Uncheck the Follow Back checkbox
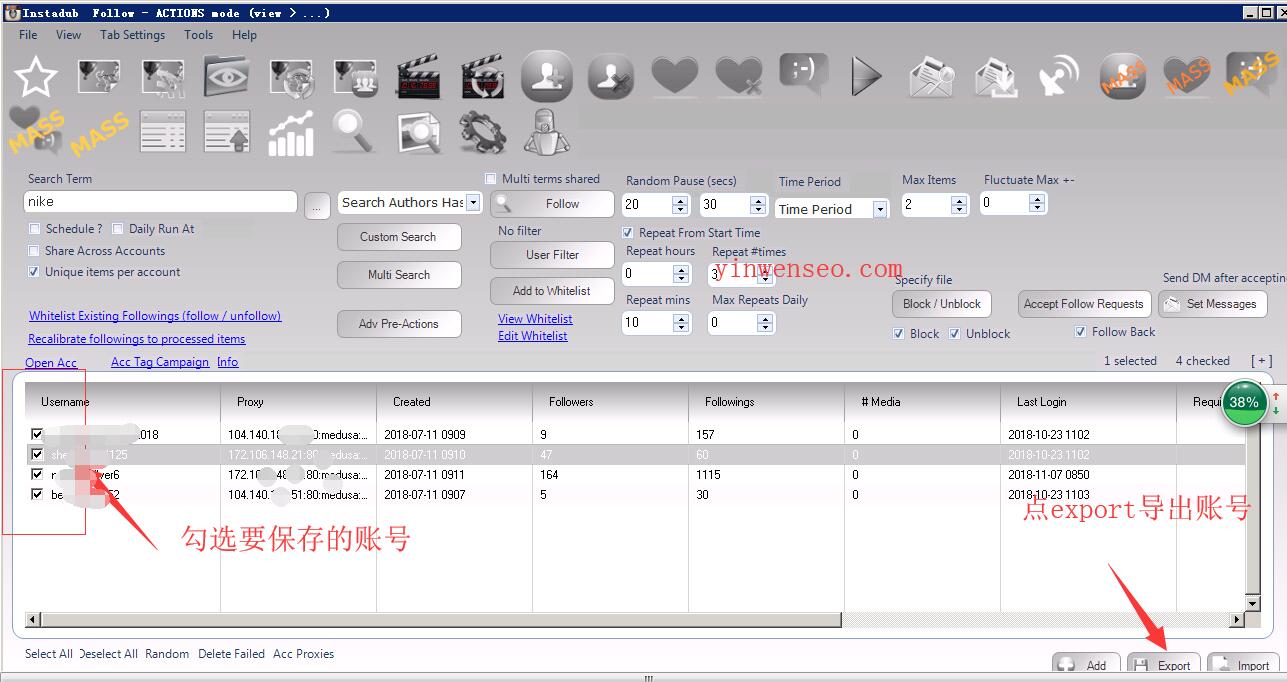The width and height of the screenshot is (1287, 682). click(x=1080, y=332)
